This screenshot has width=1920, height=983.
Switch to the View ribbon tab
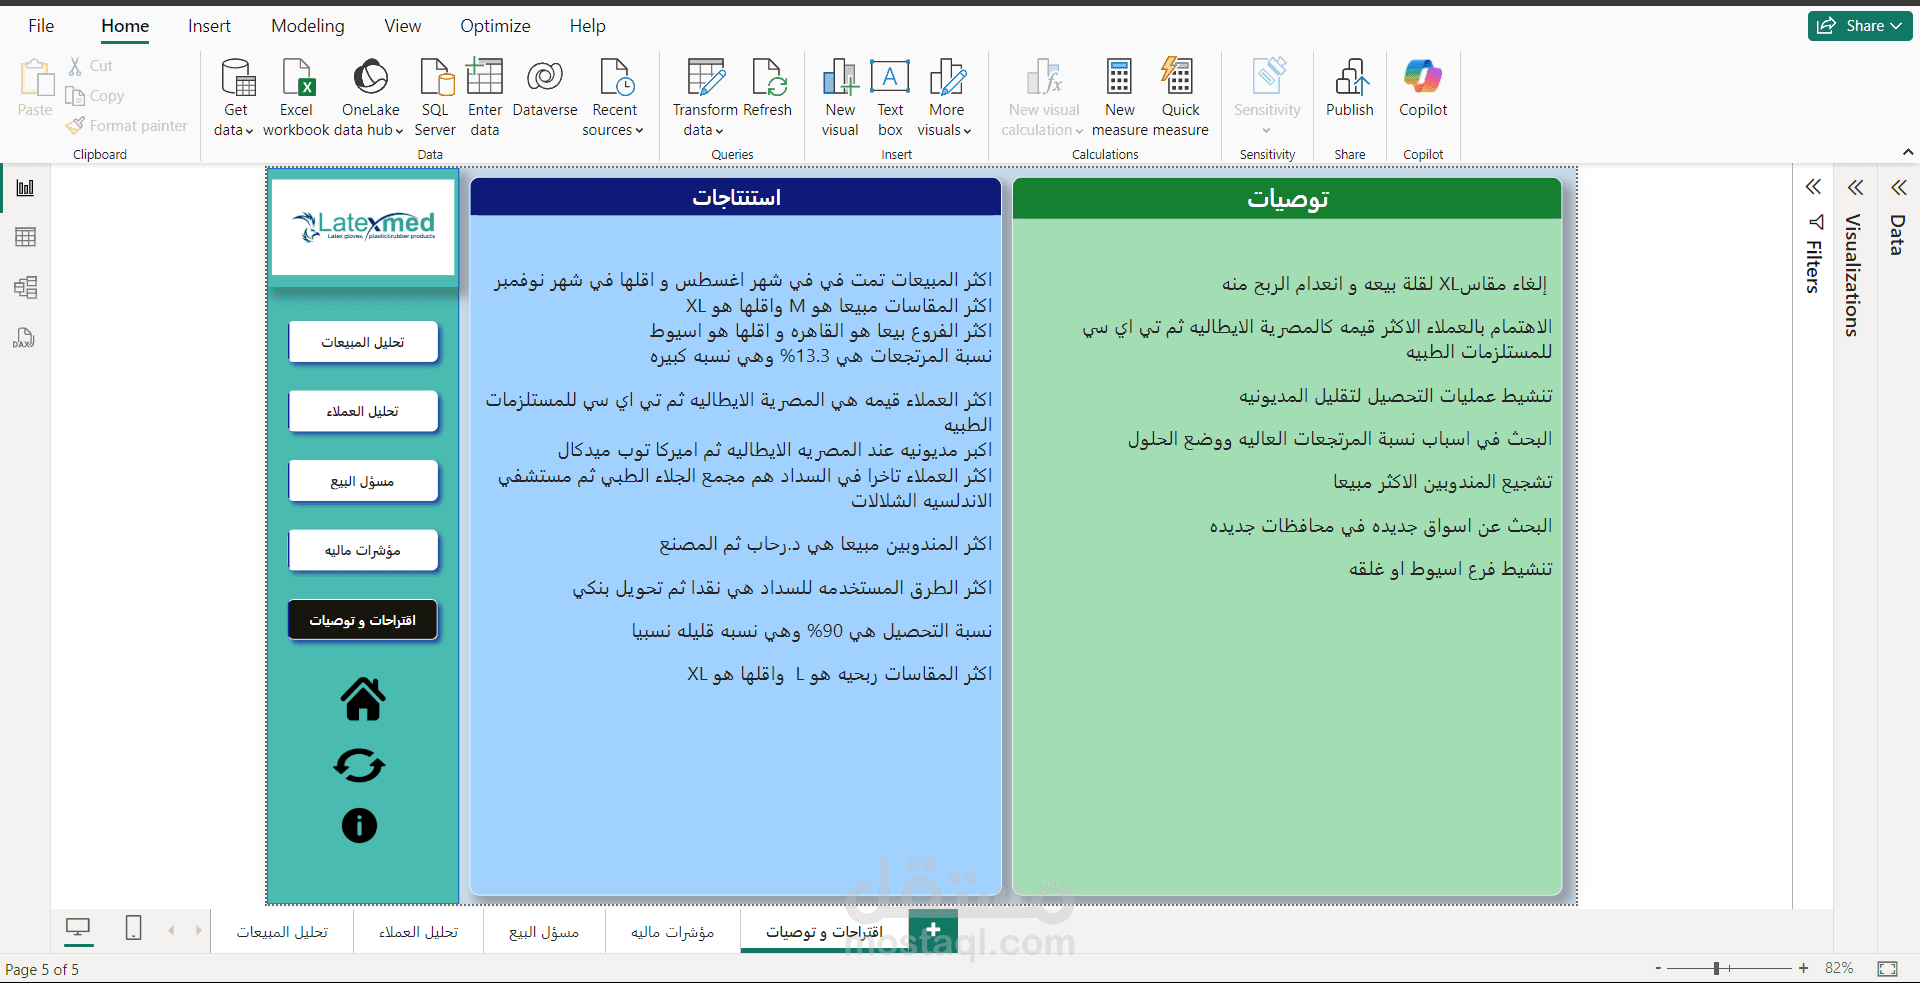point(403,26)
